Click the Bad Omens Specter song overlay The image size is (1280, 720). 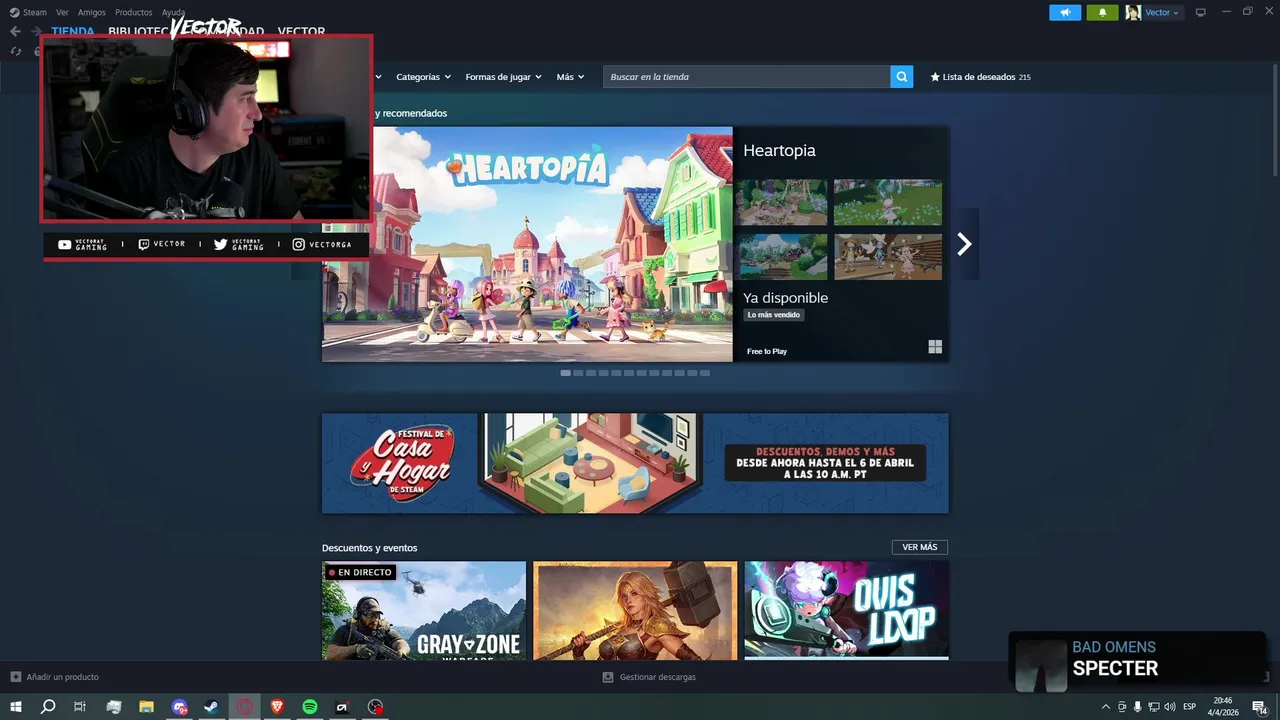tap(1138, 660)
